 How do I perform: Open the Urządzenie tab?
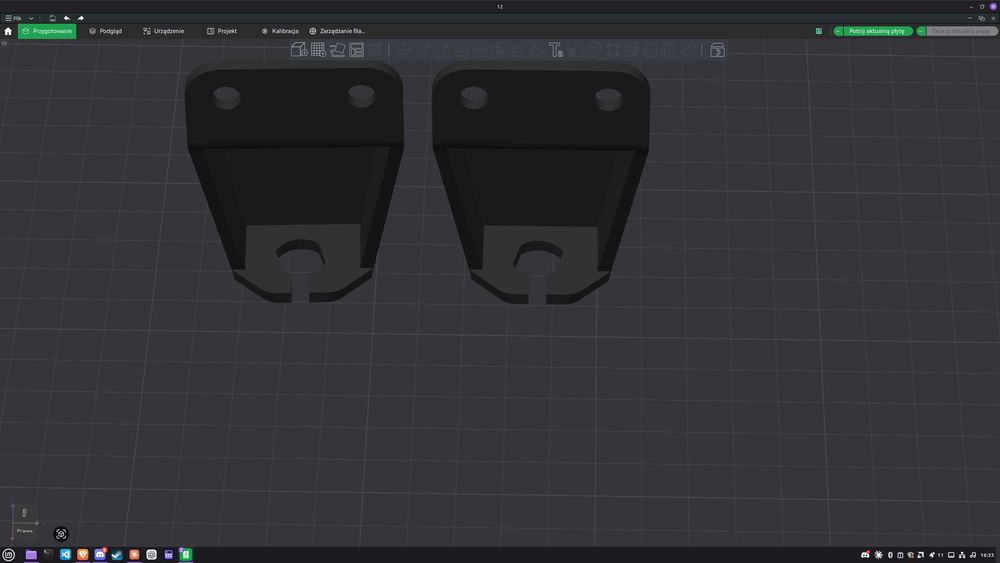point(163,31)
